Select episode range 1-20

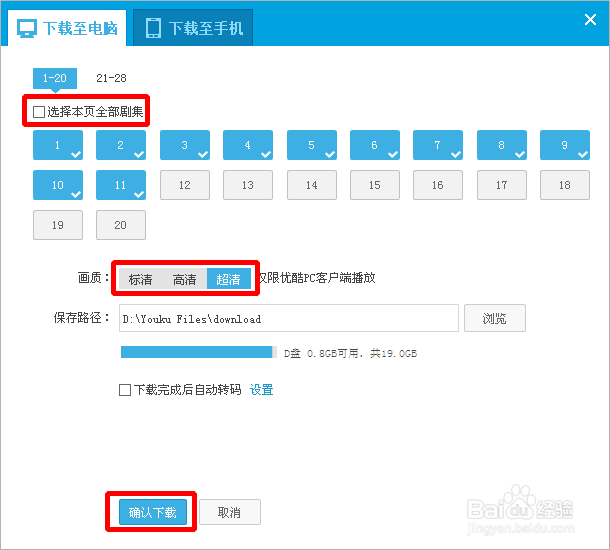click(55, 78)
